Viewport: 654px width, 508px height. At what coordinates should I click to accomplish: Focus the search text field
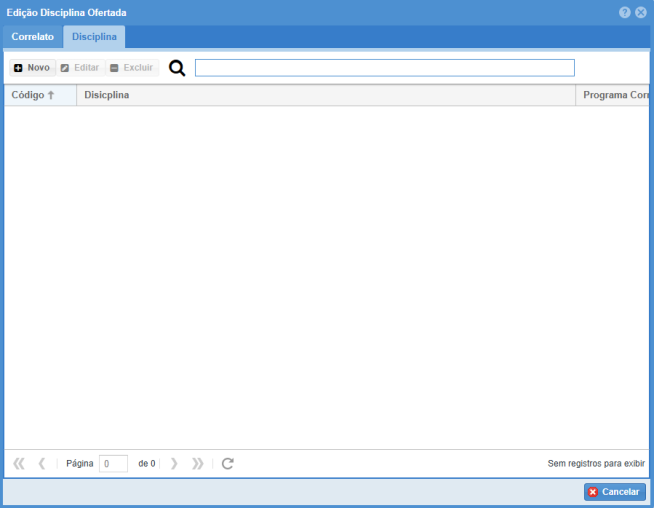pyautogui.click(x=384, y=68)
